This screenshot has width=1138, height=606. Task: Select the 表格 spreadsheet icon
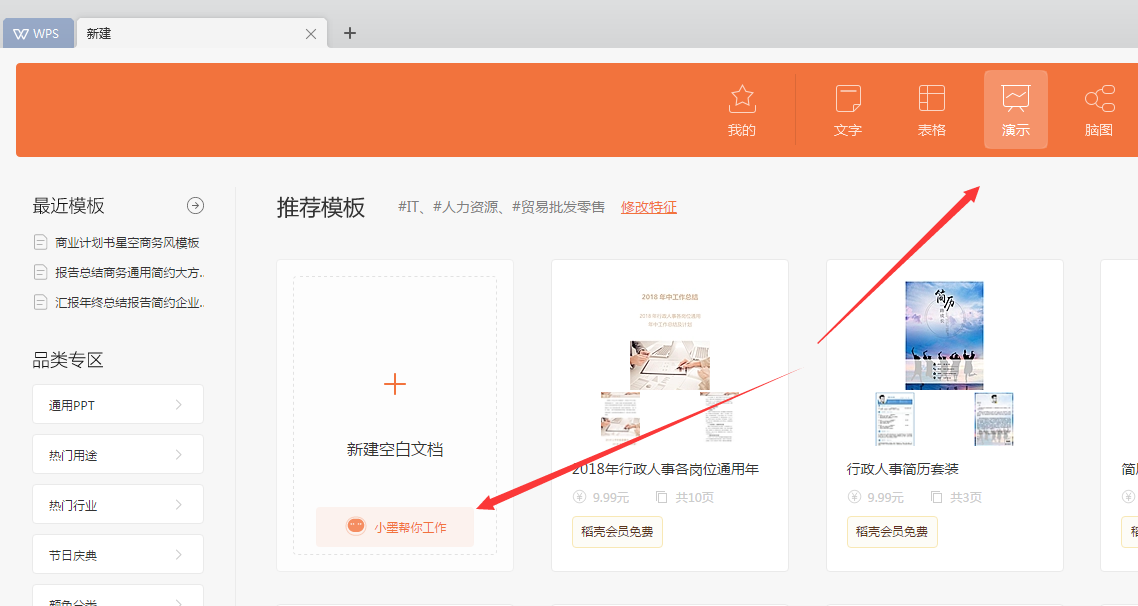pos(931,99)
